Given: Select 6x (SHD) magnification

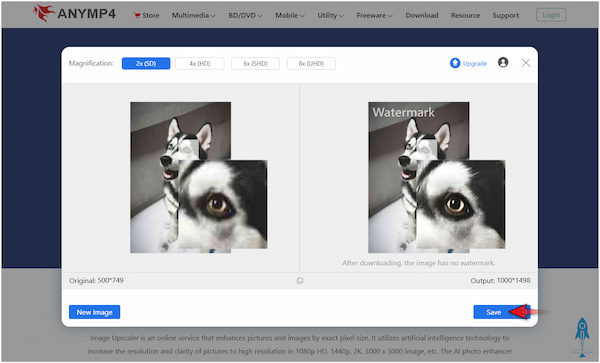Looking at the screenshot, I should [x=255, y=63].
